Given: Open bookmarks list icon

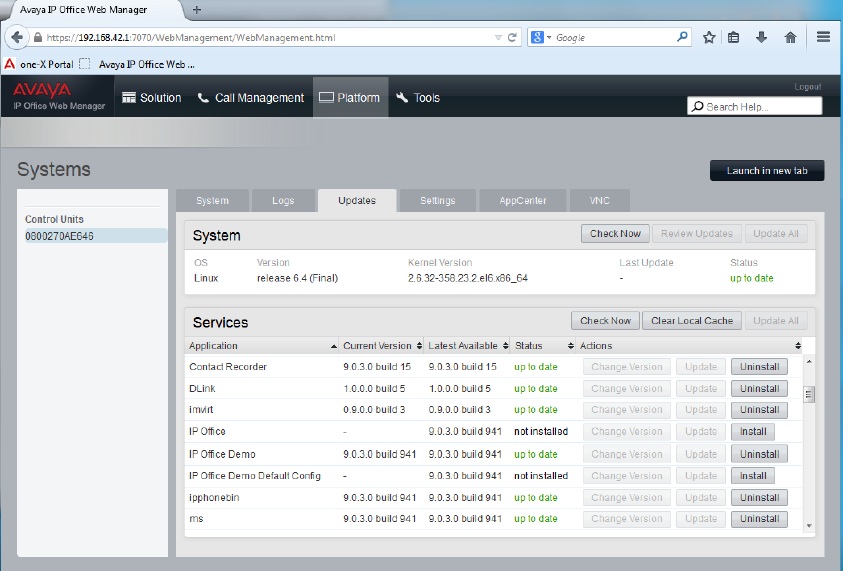Looking at the screenshot, I should tap(733, 37).
